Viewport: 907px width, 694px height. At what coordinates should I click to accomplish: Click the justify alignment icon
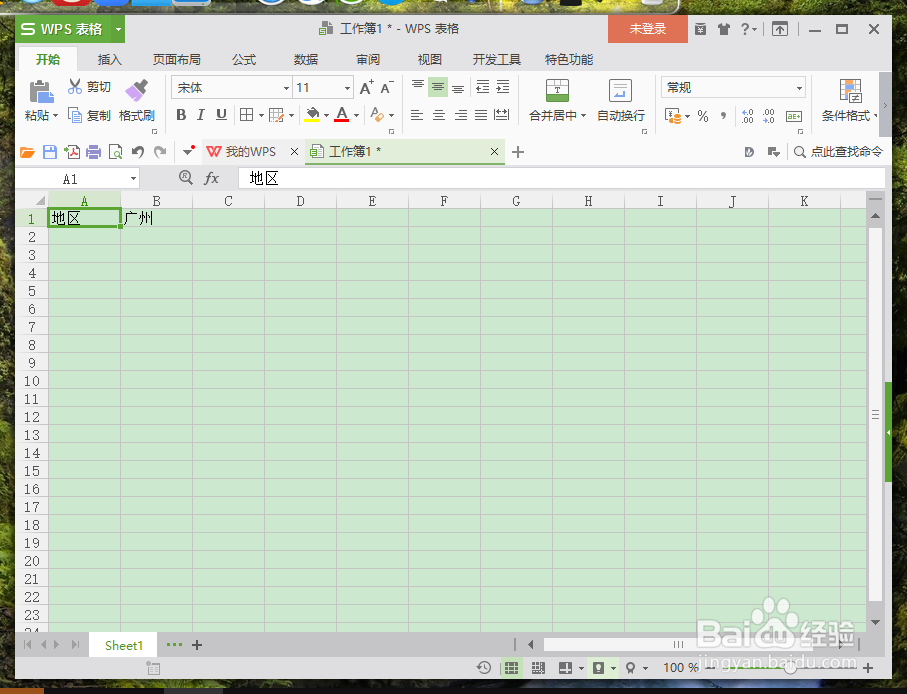click(481, 115)
